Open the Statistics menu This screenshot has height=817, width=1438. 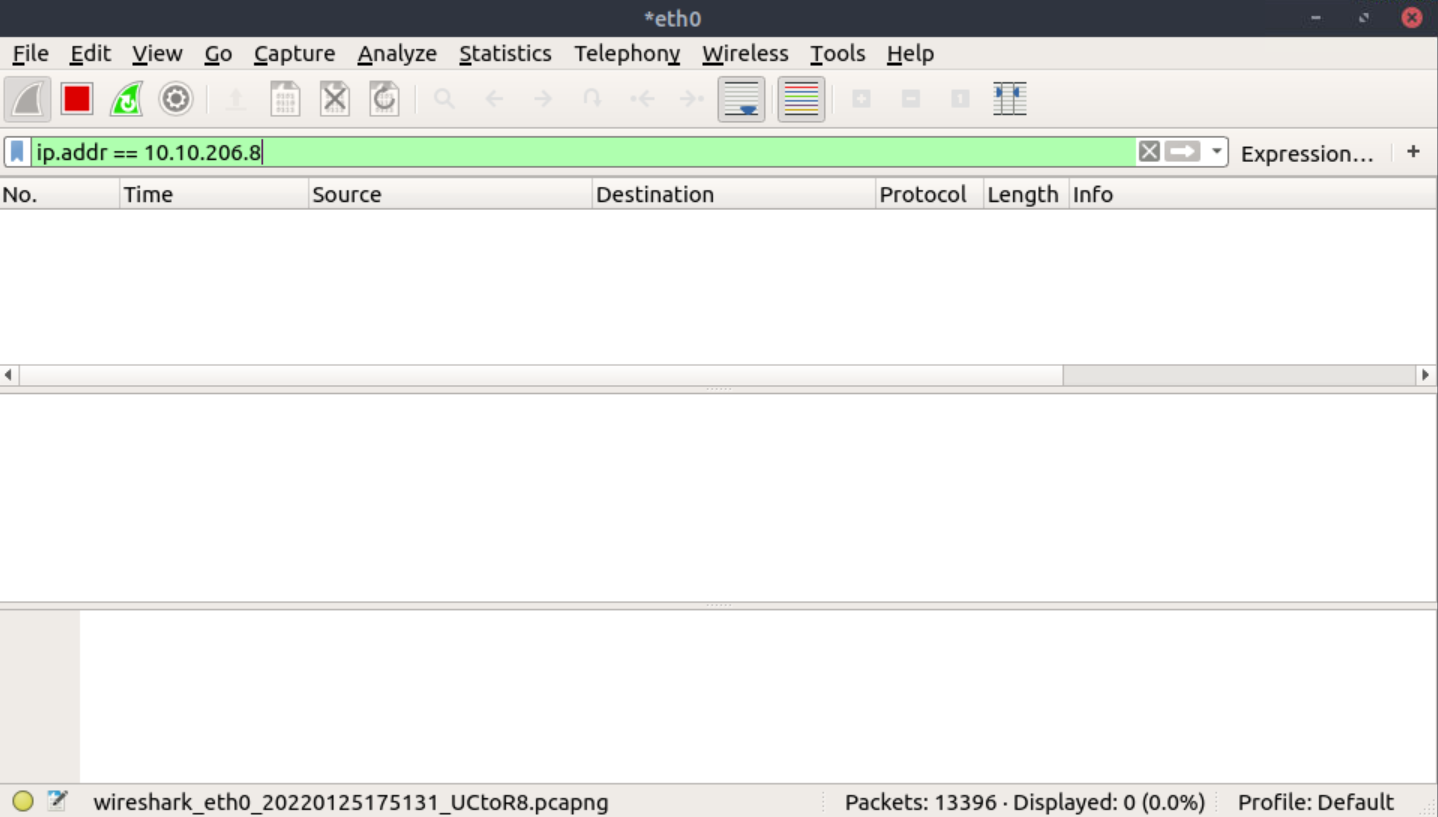point(505,53)
